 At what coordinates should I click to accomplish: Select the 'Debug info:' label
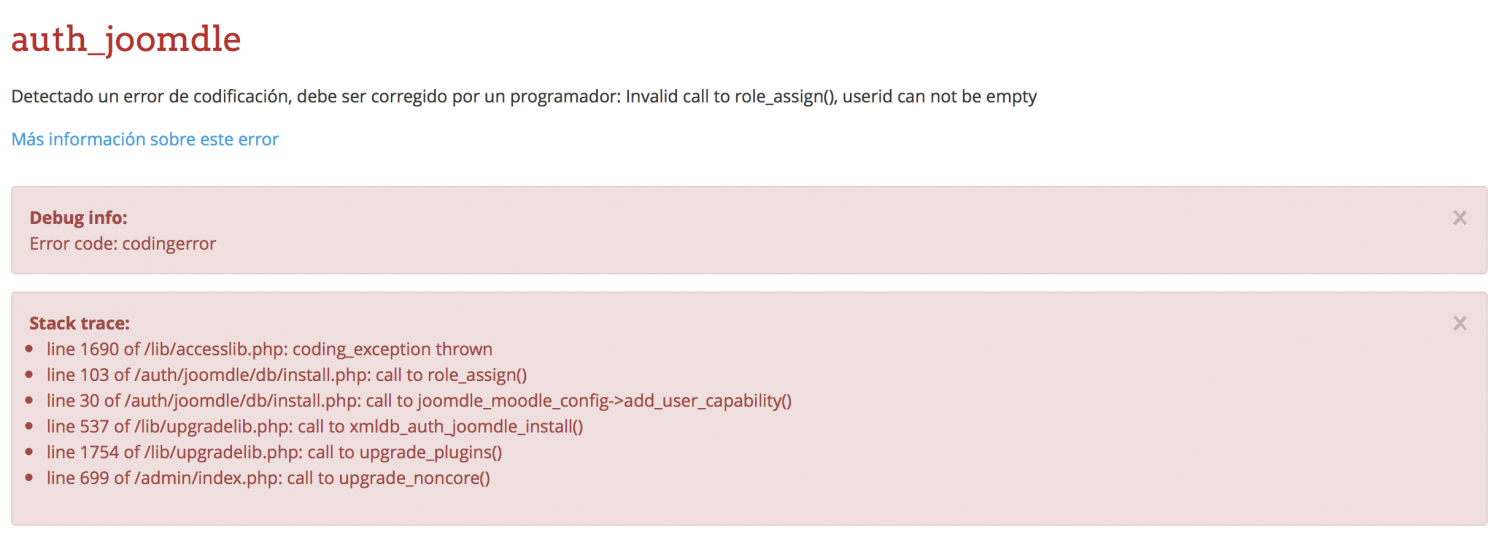click(x=78, y=217)
